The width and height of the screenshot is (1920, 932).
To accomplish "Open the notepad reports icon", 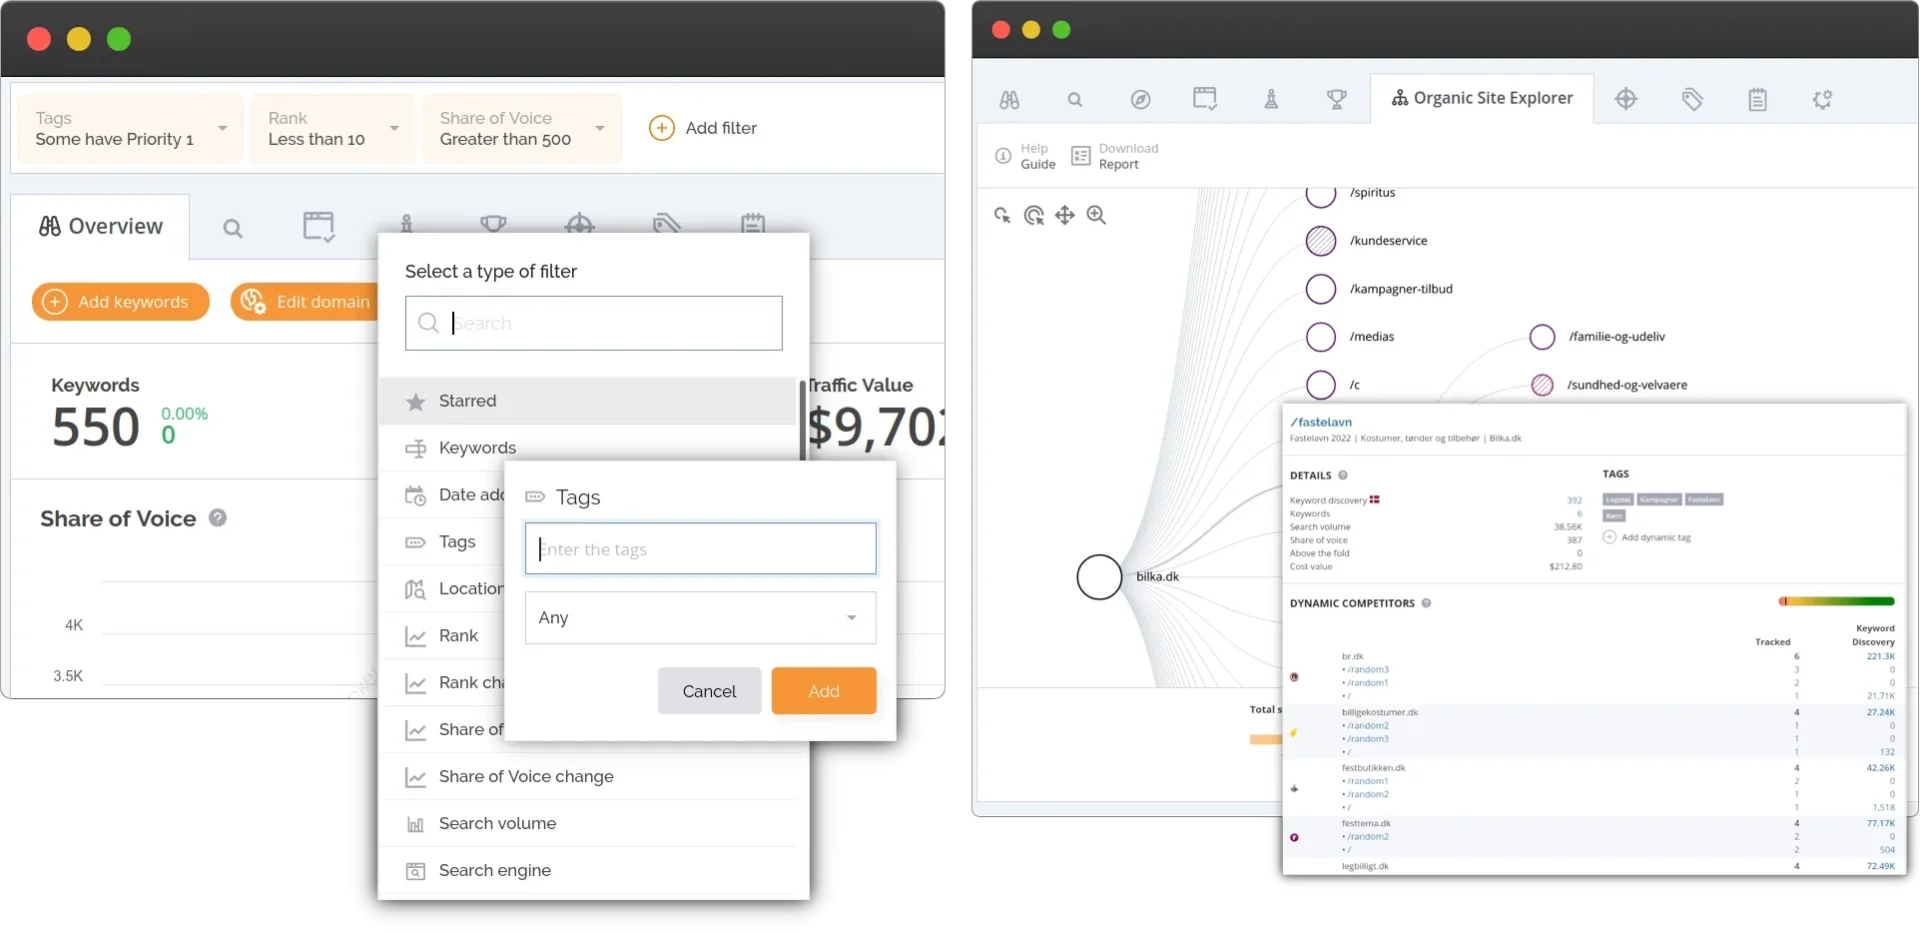I will point(1758,98).
